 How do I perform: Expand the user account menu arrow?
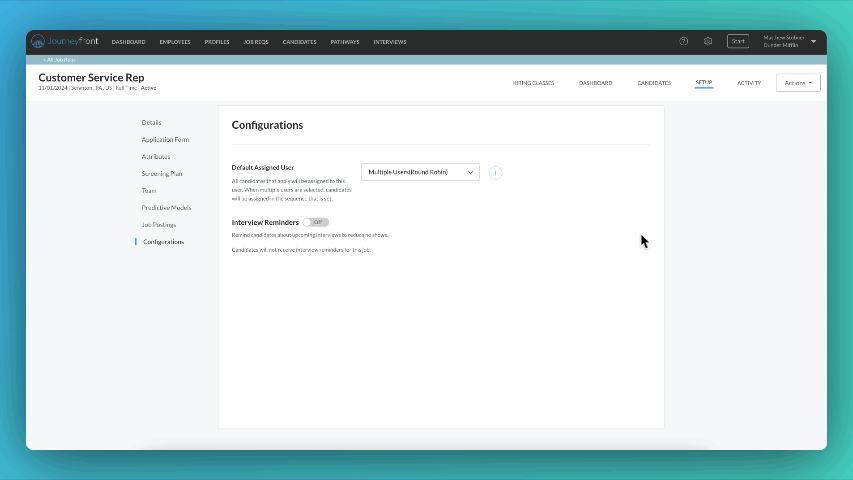point(813,42)
